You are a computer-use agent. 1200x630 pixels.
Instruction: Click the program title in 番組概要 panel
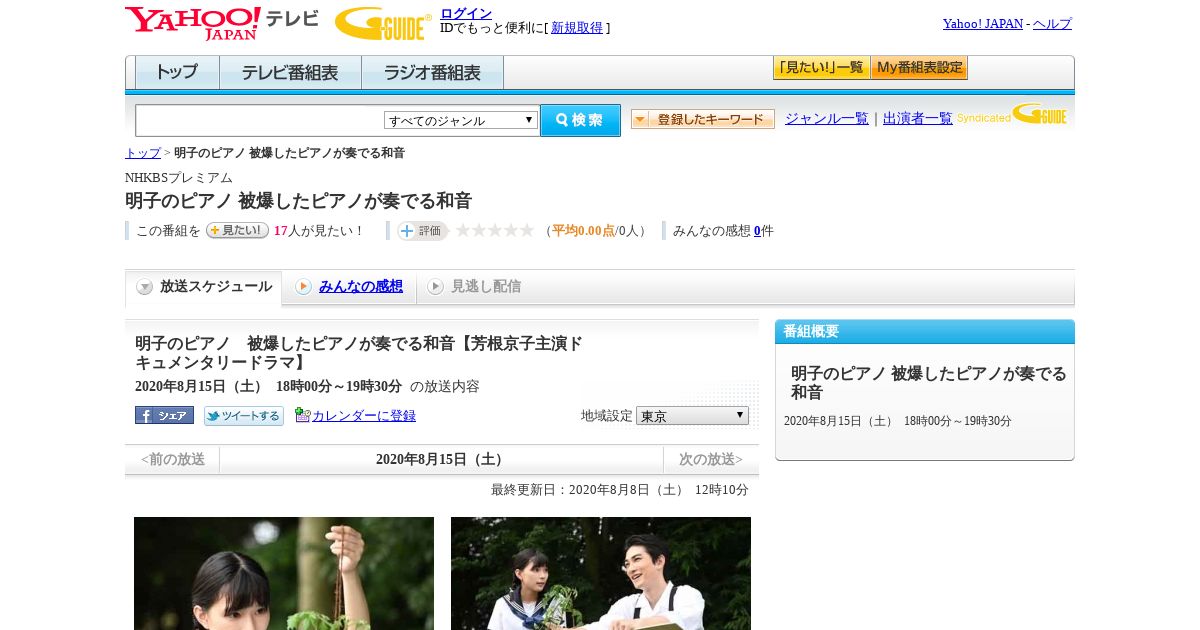929,383
